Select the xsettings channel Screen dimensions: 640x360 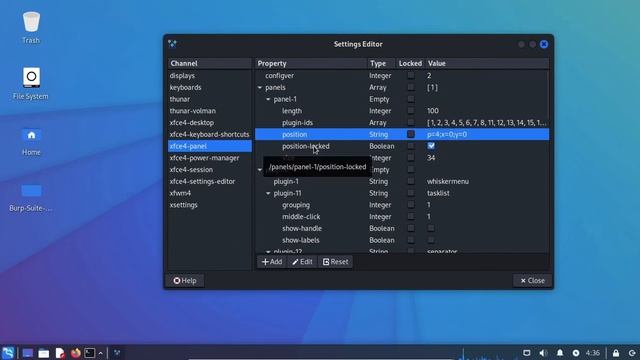point(210,205)
